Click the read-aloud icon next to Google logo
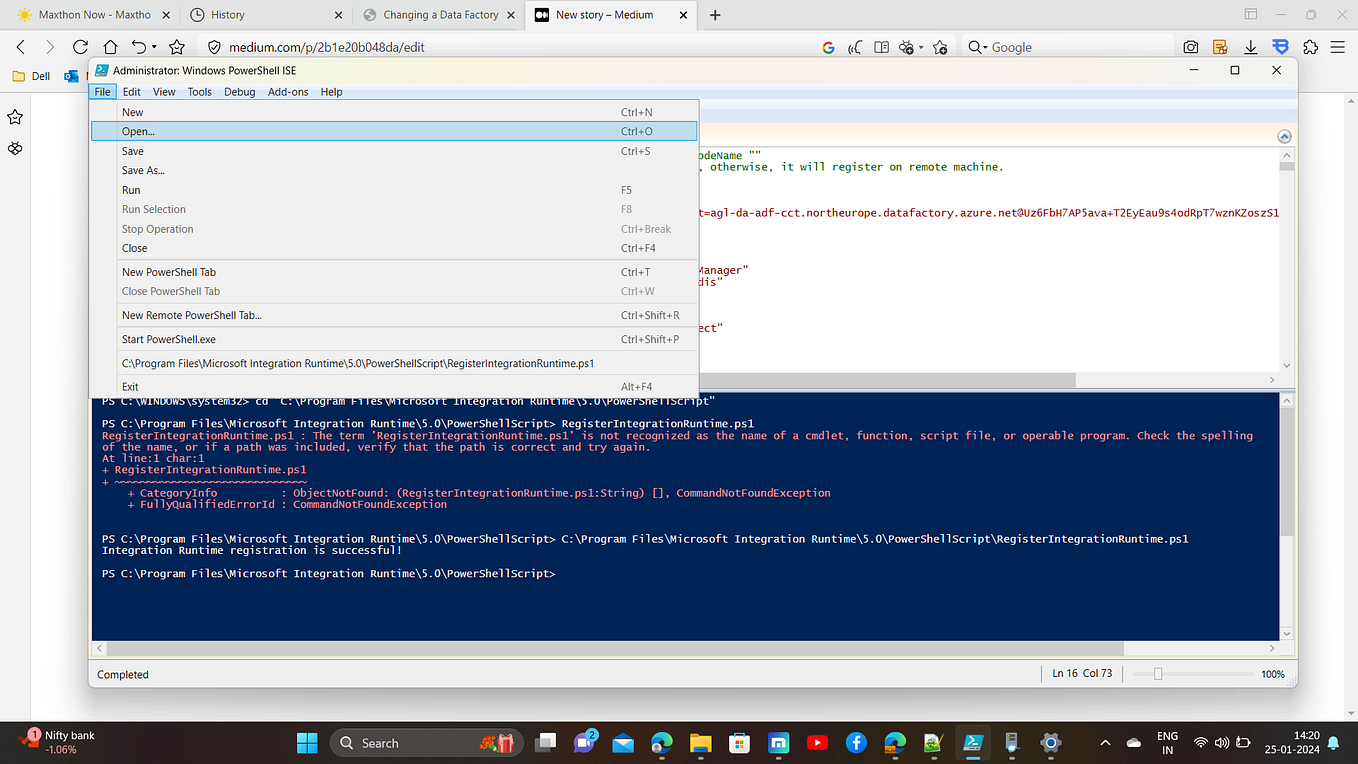This screenshot has height=764, width=1358. [x=854, y=47]
